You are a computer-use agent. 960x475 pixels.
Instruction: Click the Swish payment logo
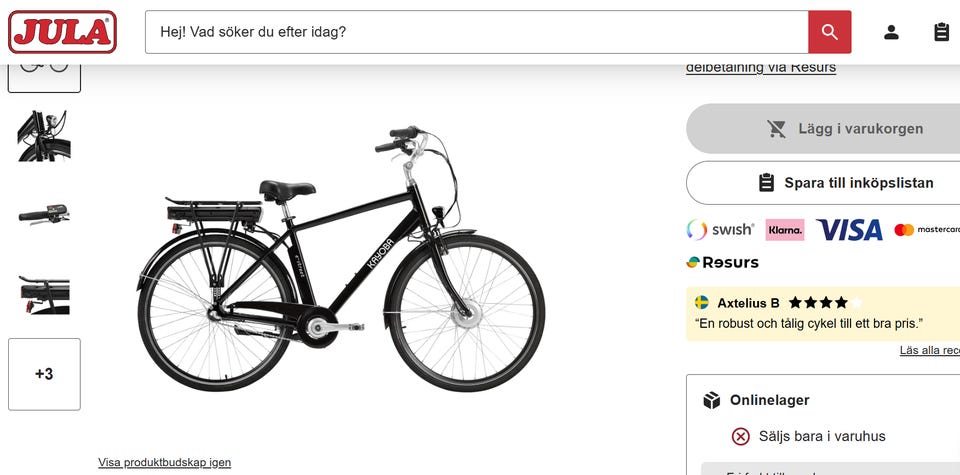click(720, 230)
